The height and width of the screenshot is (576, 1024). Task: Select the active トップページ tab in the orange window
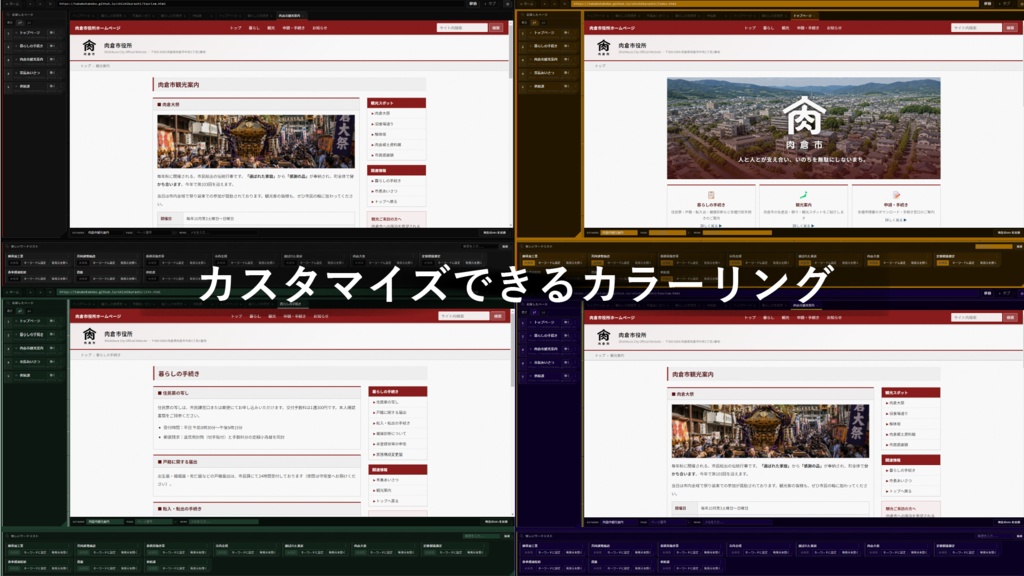pyautogui.click(x=803, y=16)
